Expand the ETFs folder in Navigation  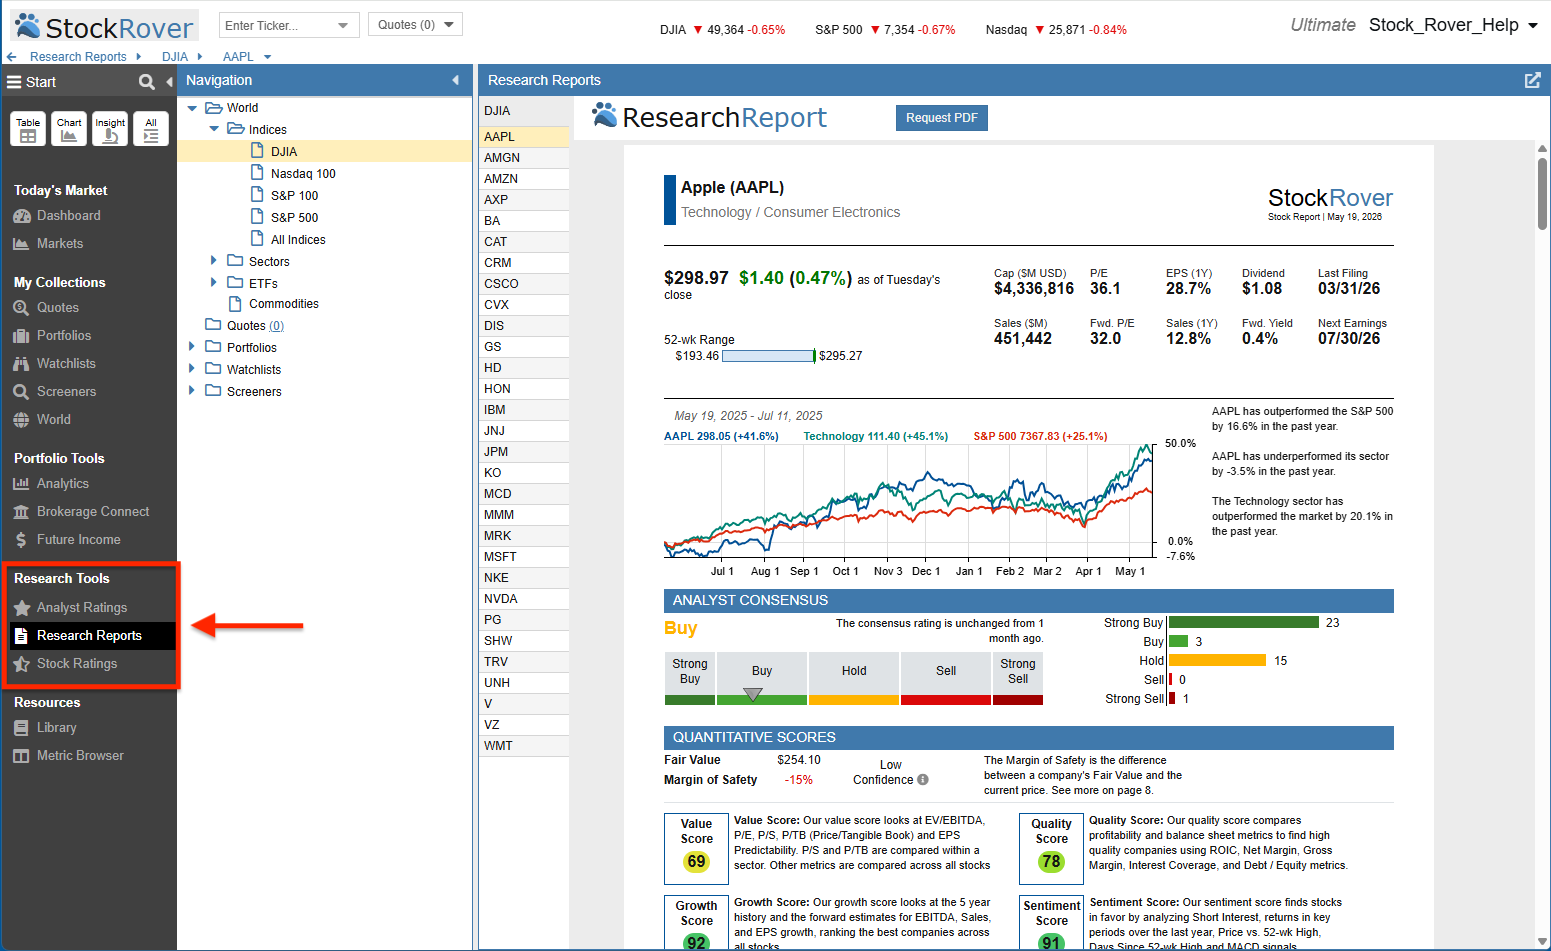coord(214,283)
